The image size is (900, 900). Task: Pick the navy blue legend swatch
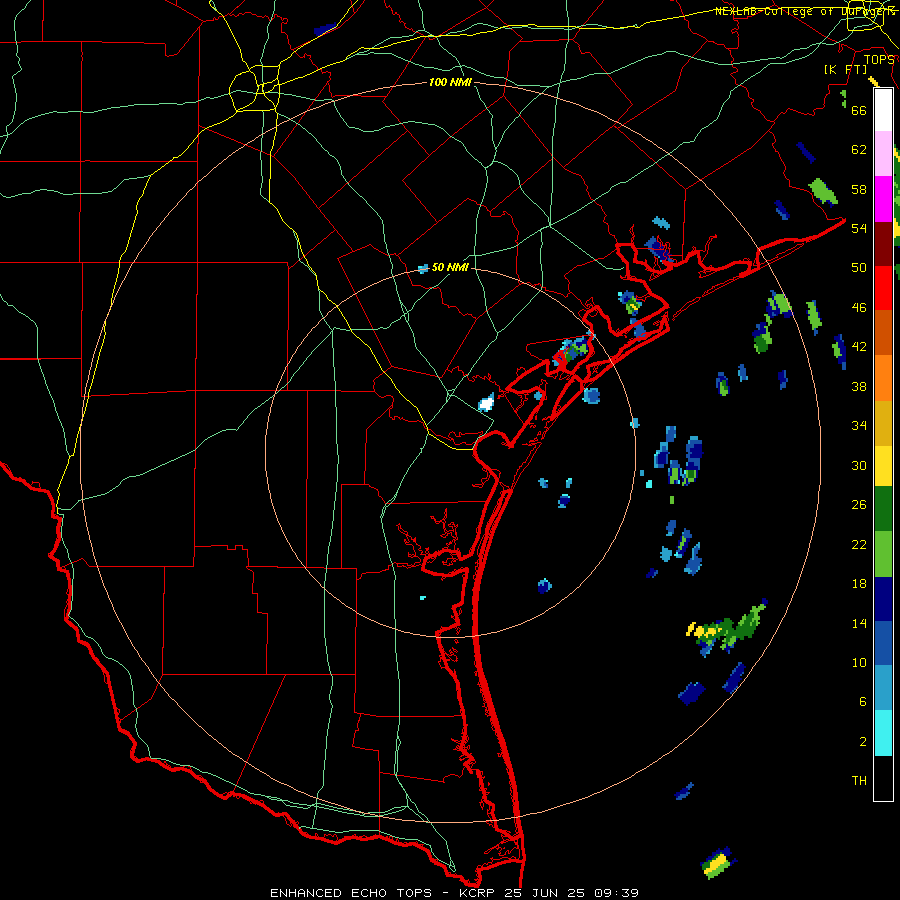pyautogui.click(x=883, y=599)
